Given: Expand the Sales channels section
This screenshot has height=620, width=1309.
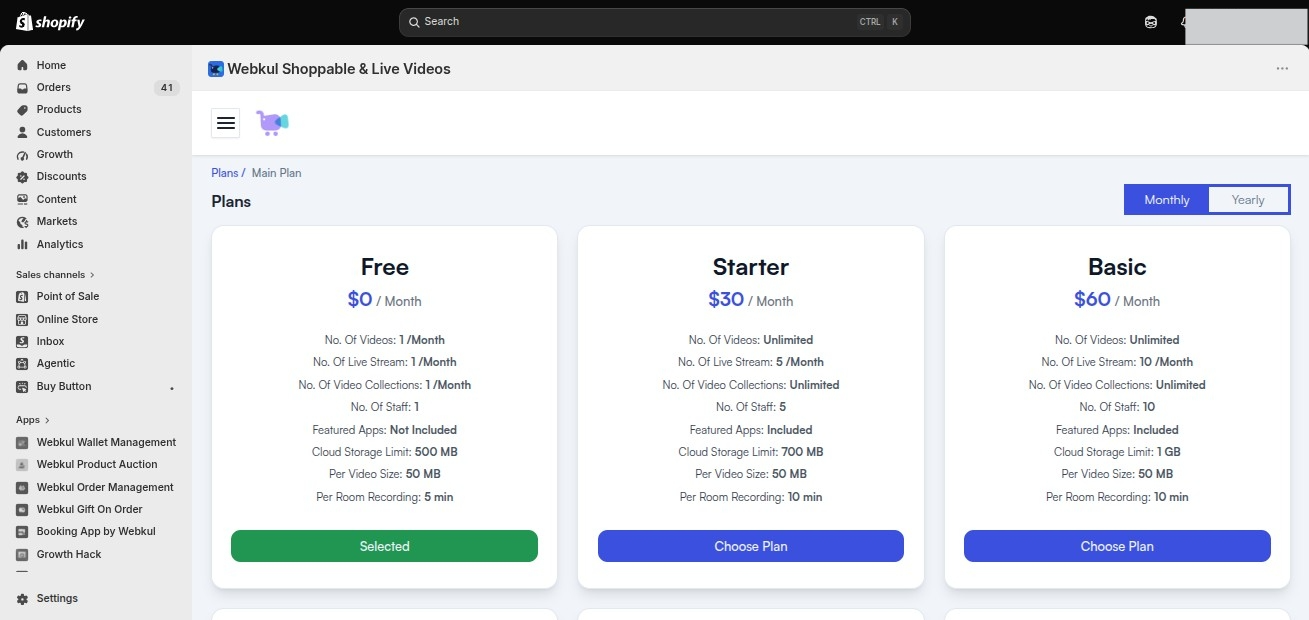Looking at the screenshot, I should point(56,274).
